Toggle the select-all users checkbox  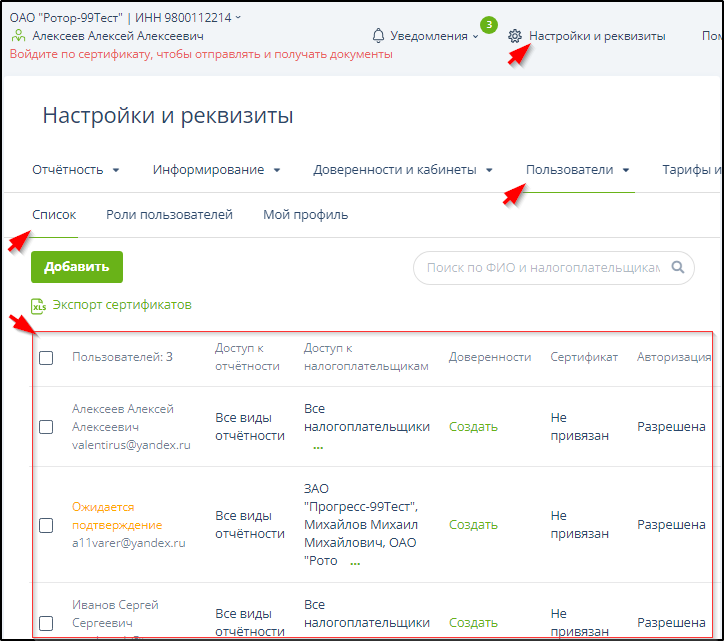[46, 358]
